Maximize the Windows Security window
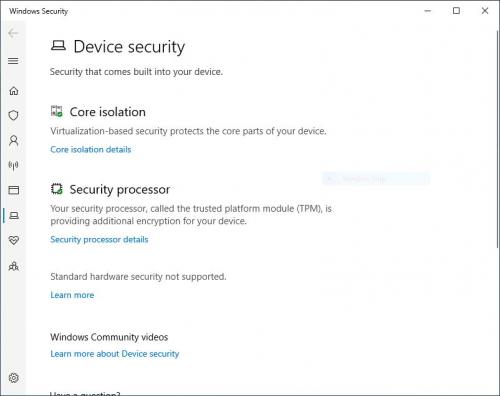This screenshot has height=396, width=500. 456,11
